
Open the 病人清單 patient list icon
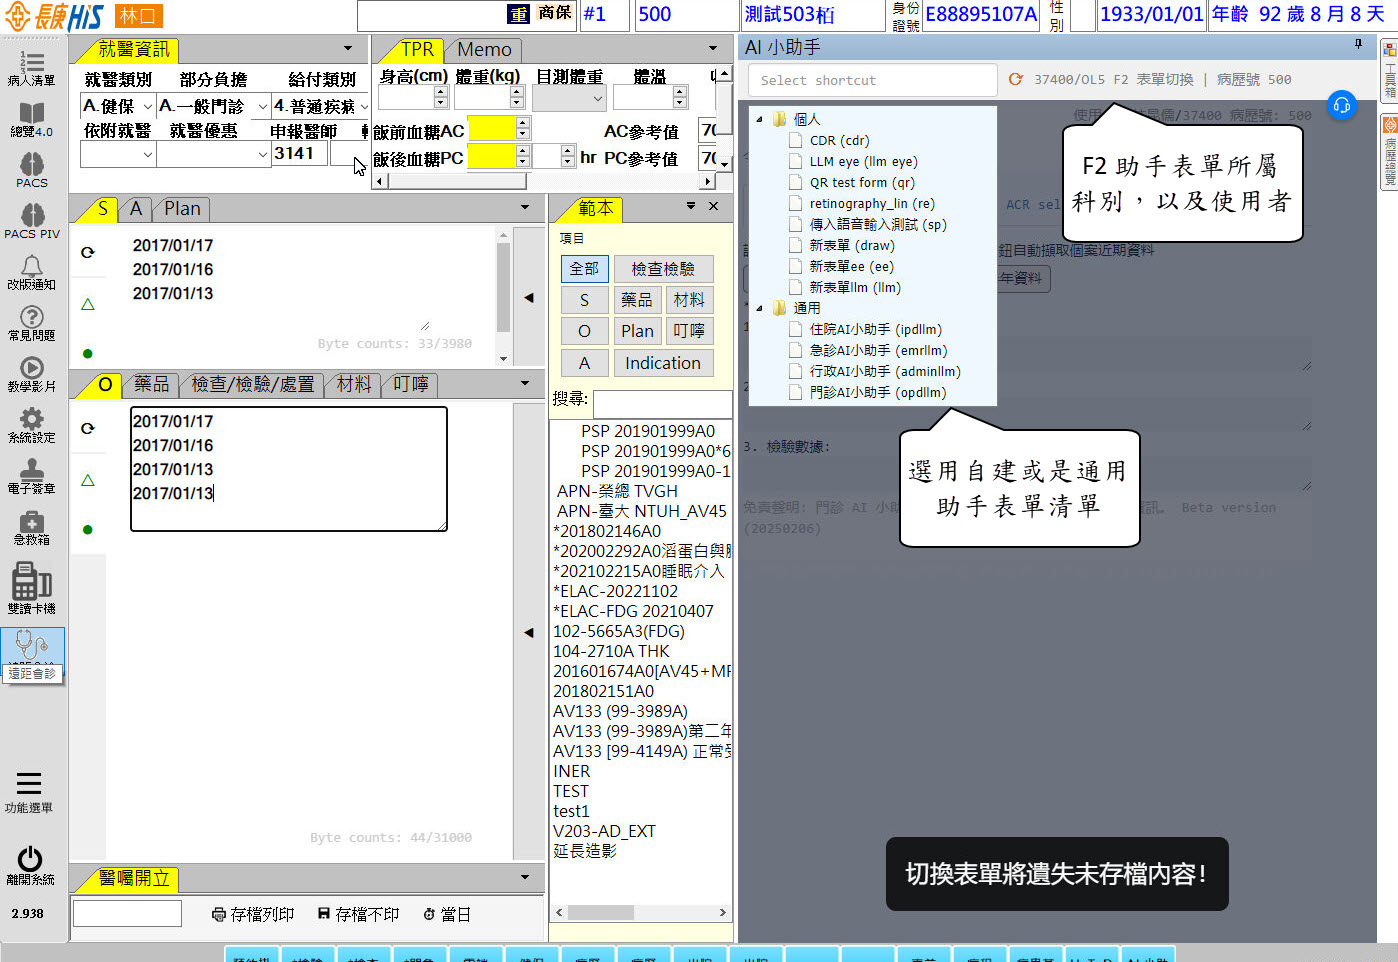(32, 66)
